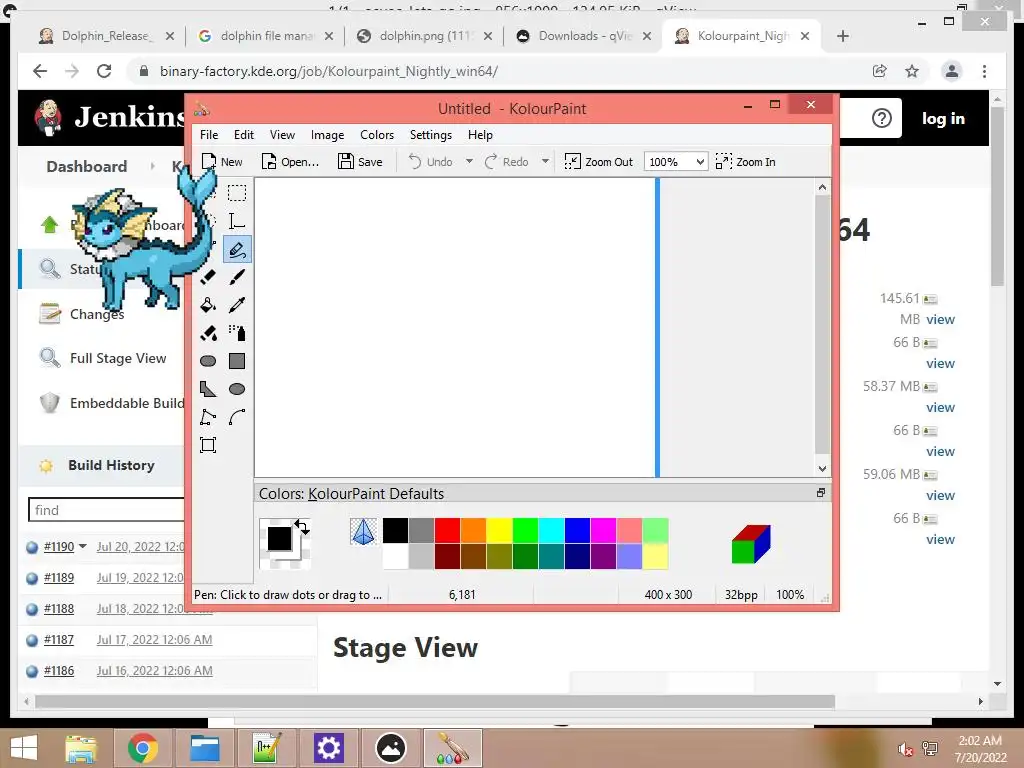Select the Curve tool
This screenshot has width=1024, height=768.
tap(236, 417)
